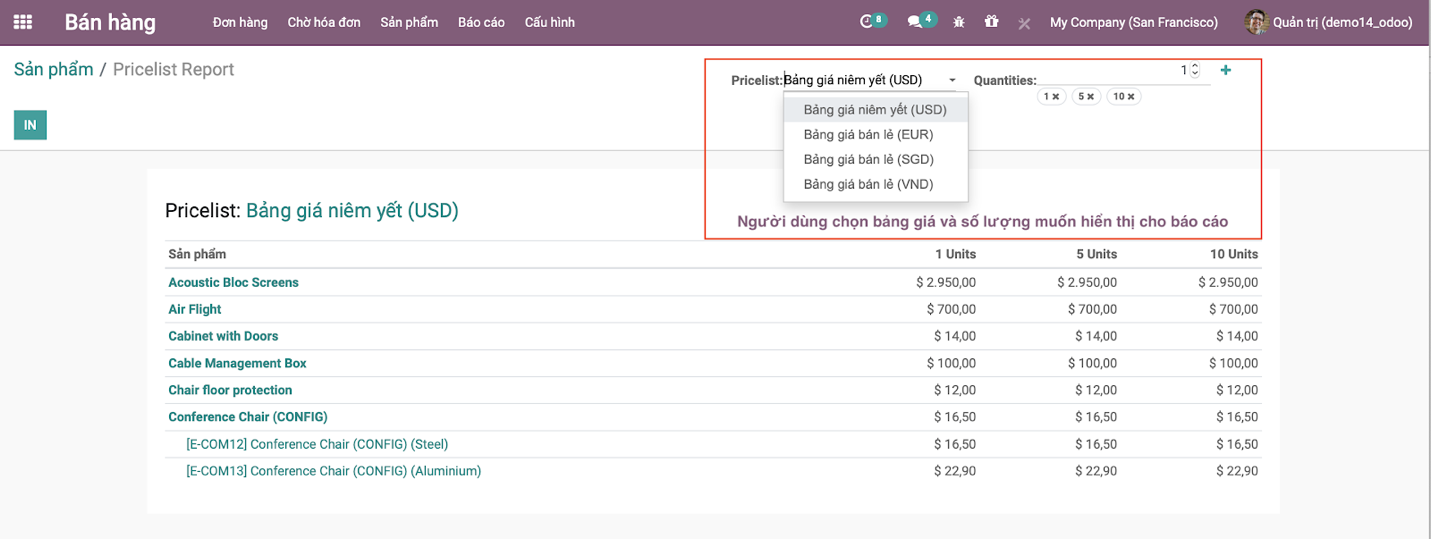Click the quantity stepper arrows
Viewport: 1431px width, 539px height.
click(1195, 70)
